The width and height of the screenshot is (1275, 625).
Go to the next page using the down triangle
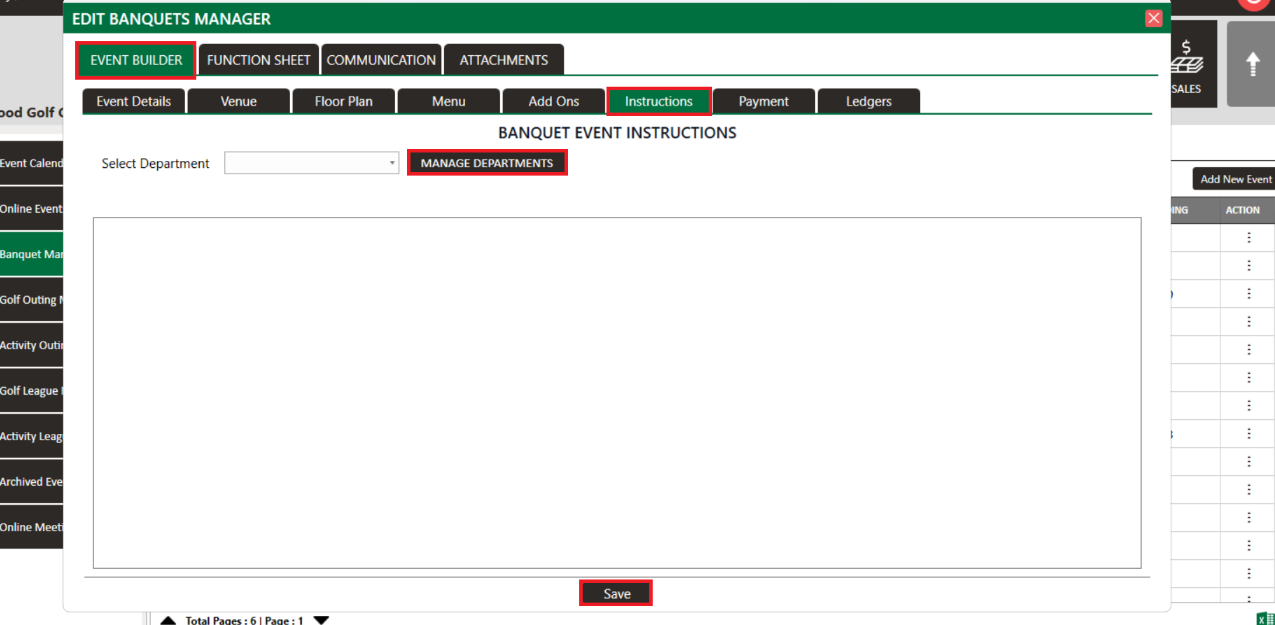[x=321, y=620]
